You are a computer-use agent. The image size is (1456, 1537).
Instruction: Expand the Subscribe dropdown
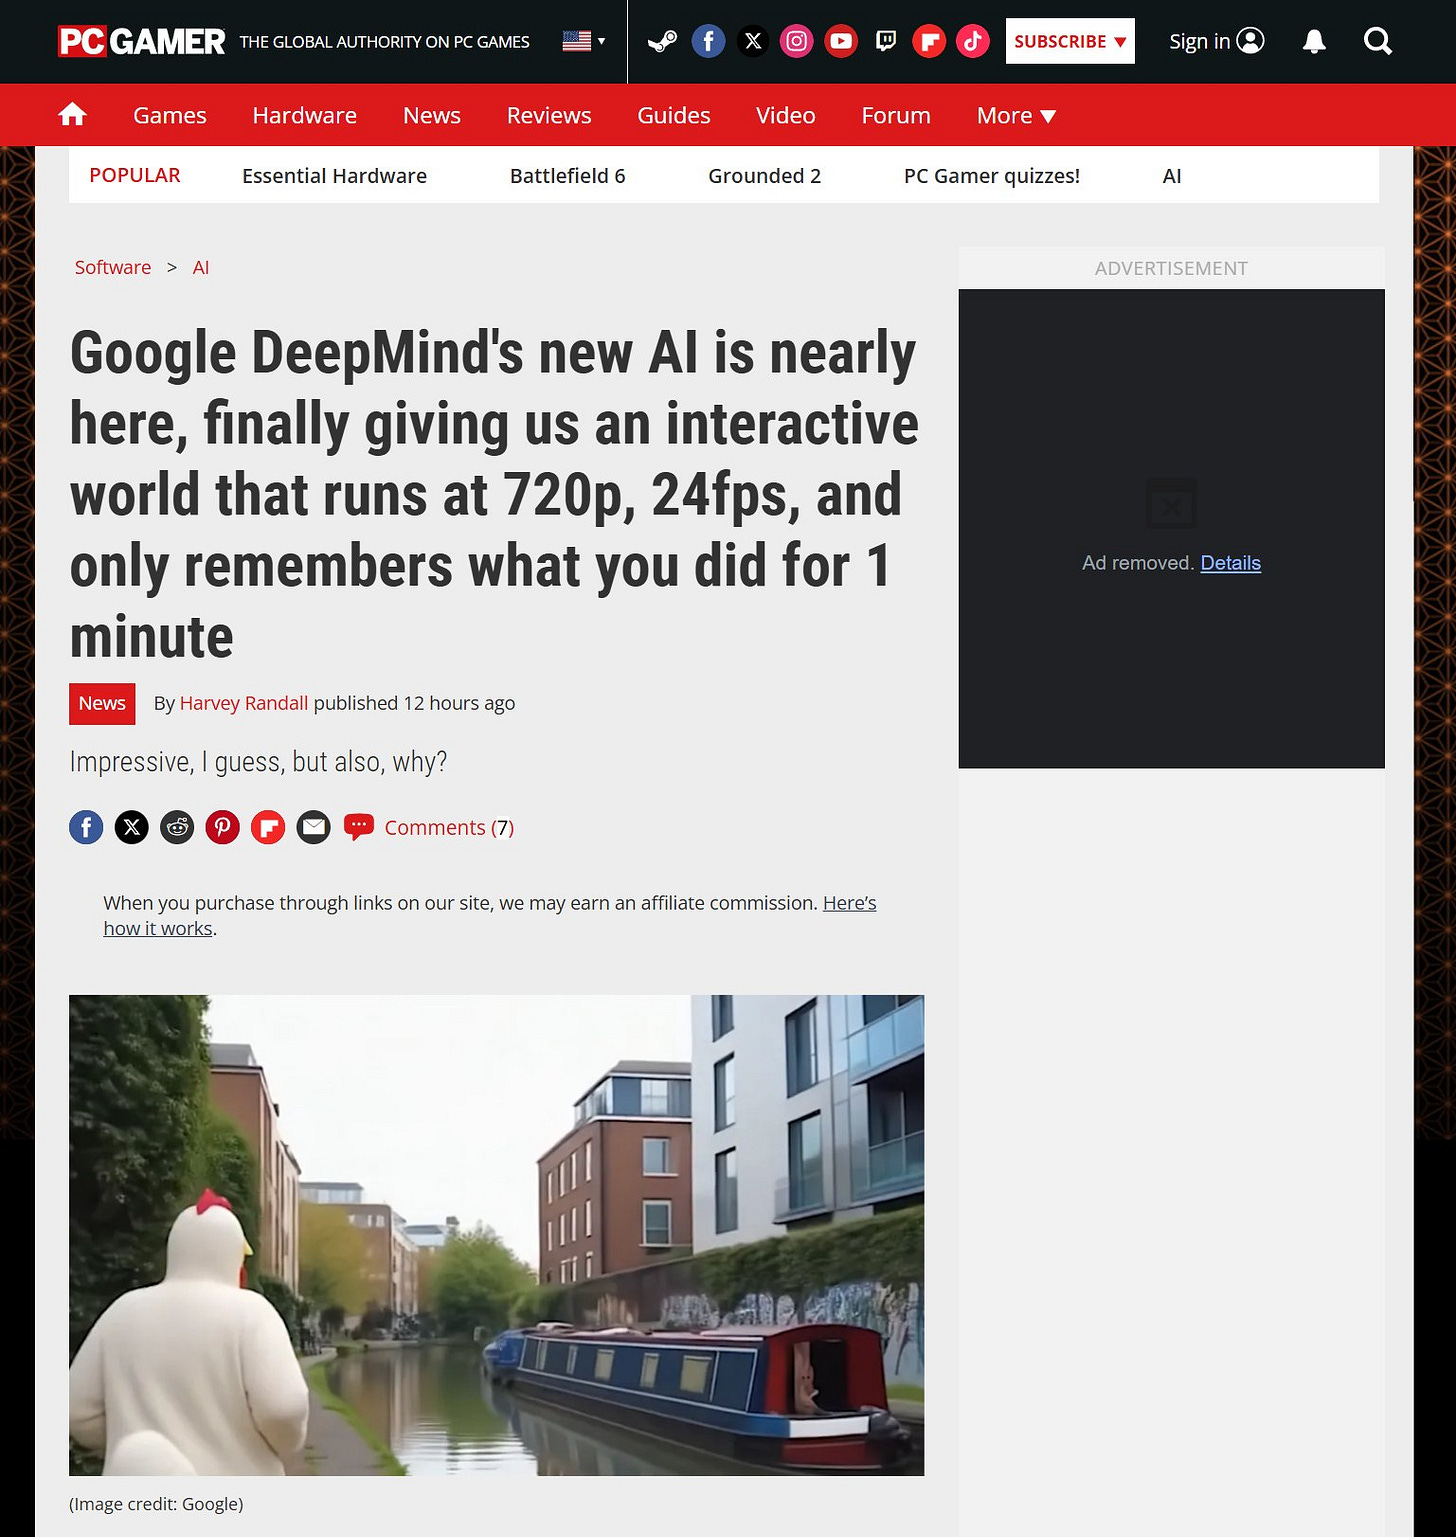click(1070, 41)
